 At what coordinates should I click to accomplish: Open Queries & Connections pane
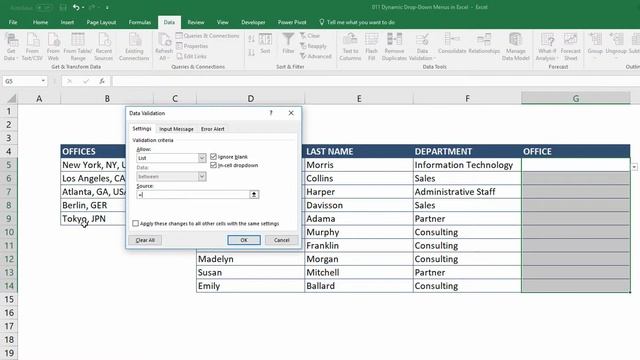pos(207,36)
